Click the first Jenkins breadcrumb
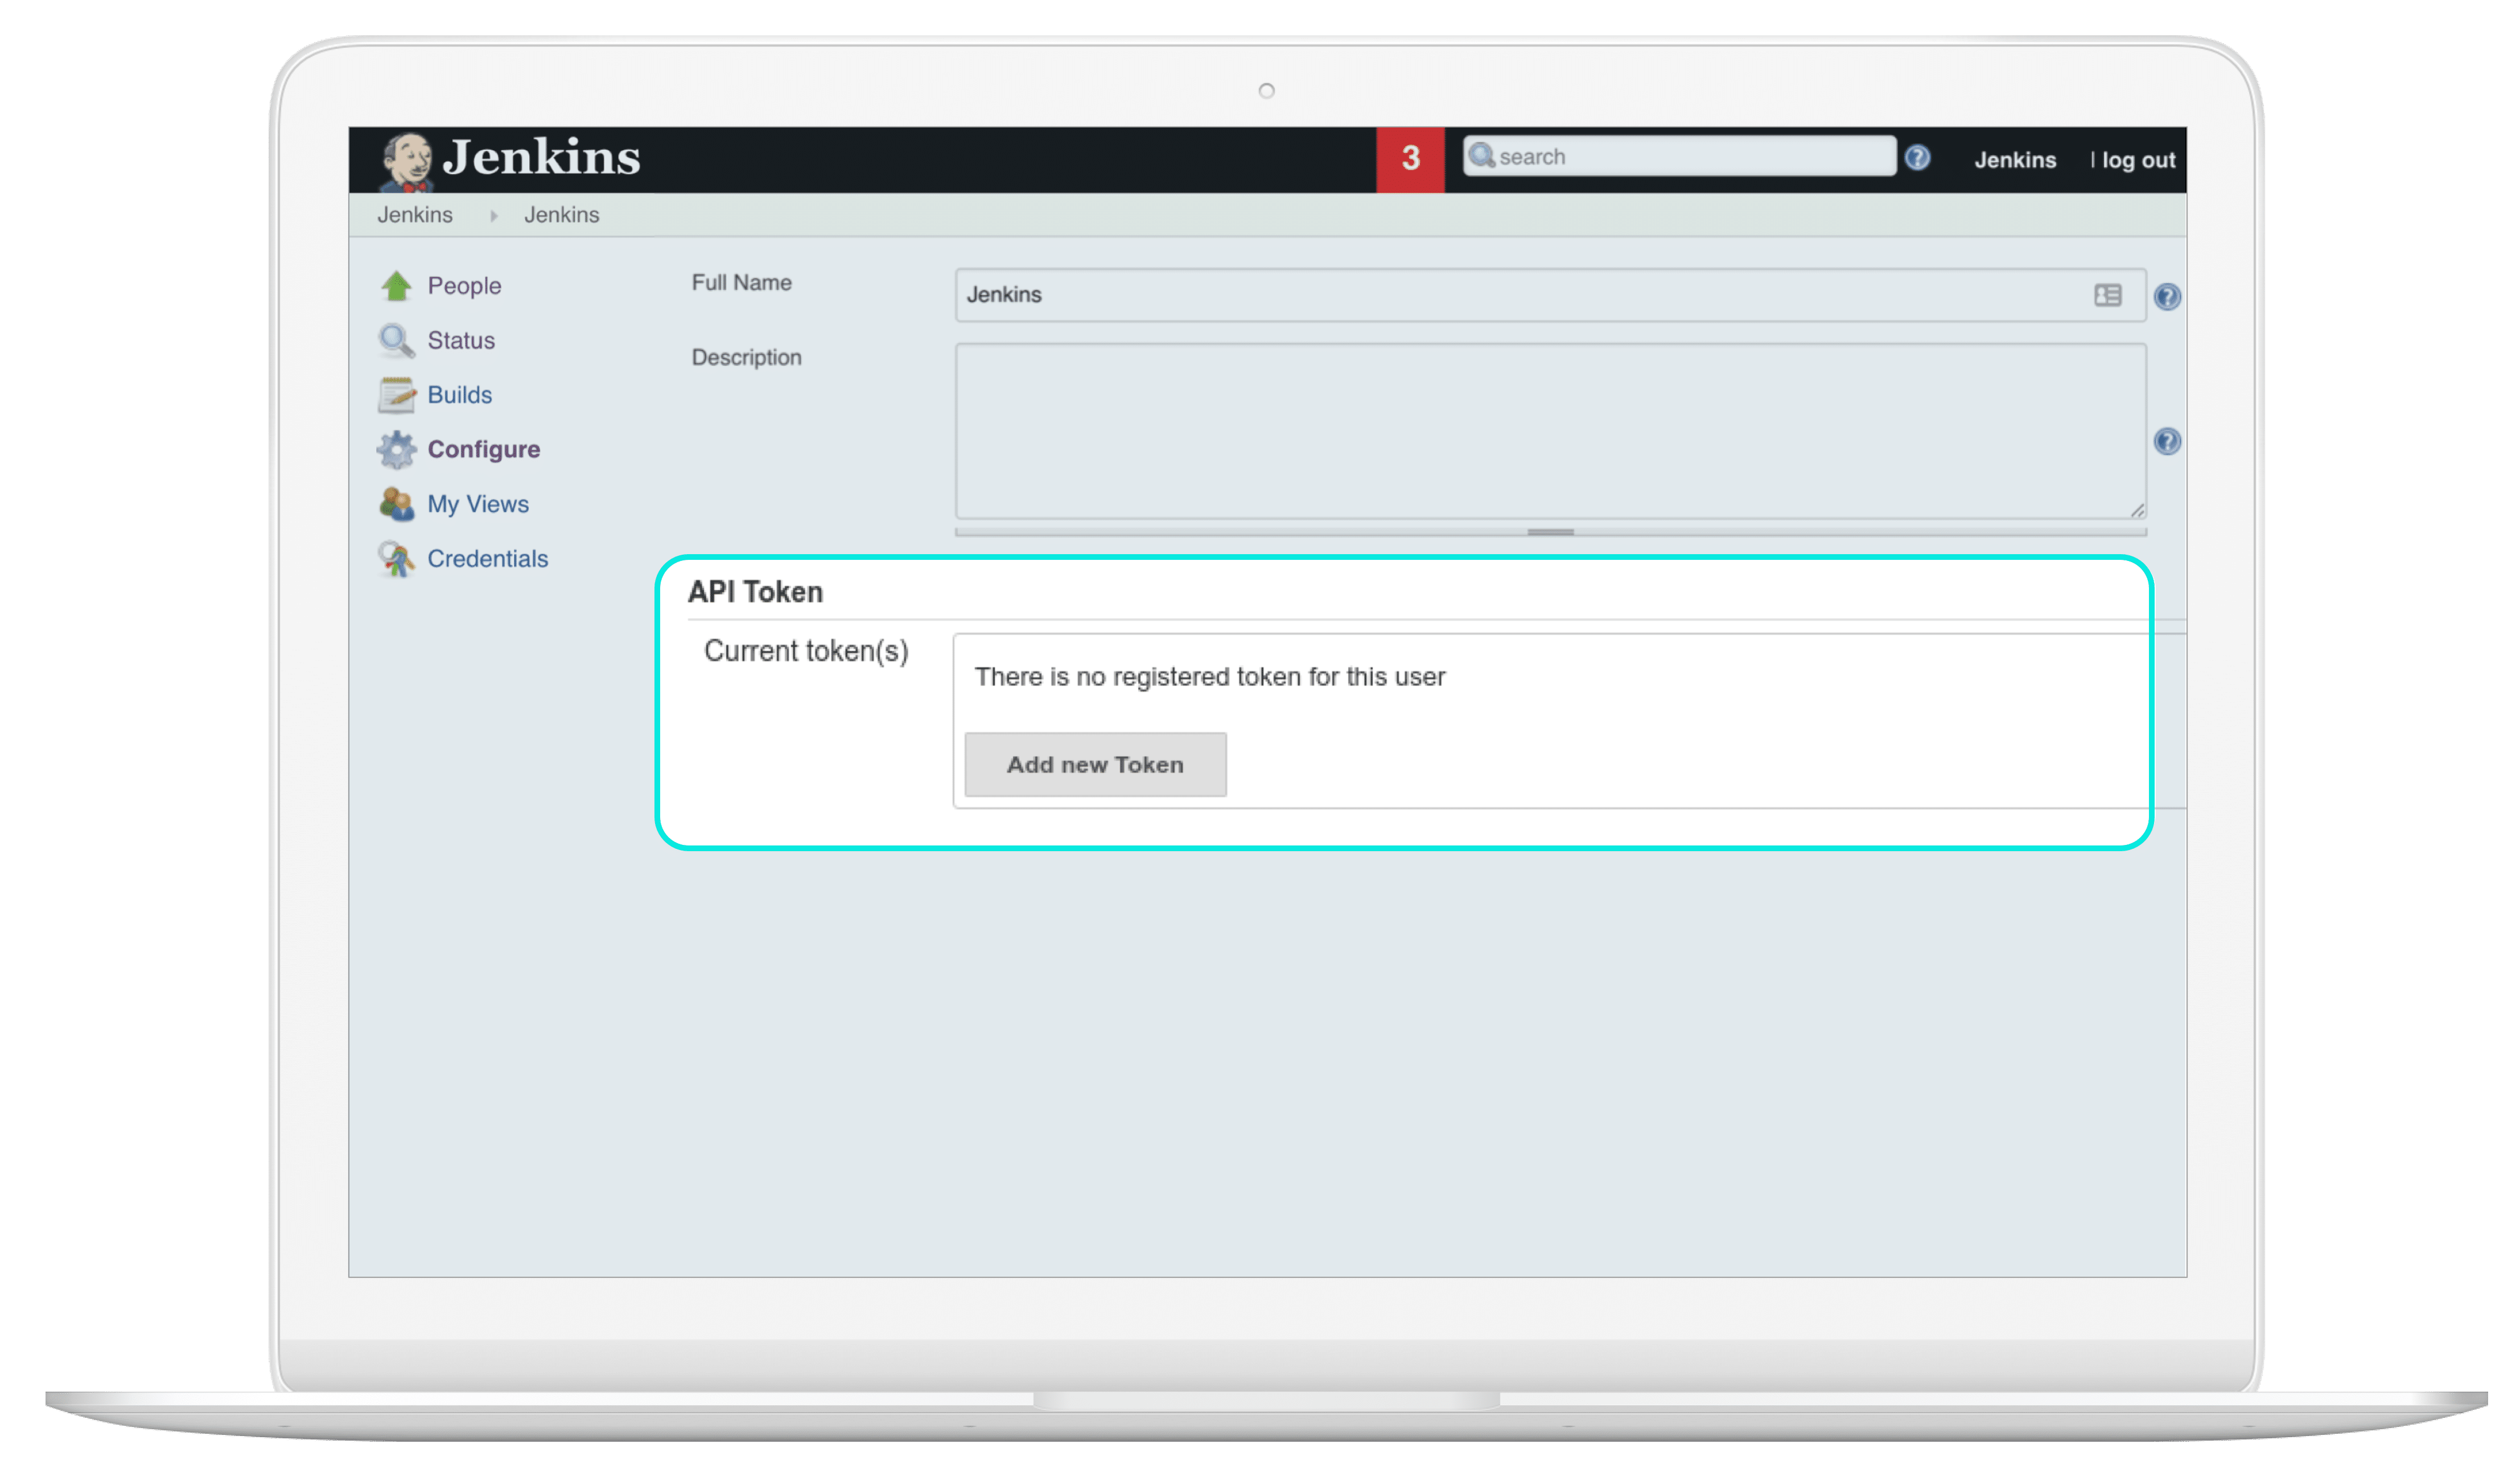2520x1477 pixels. click(x=415, y=214)
